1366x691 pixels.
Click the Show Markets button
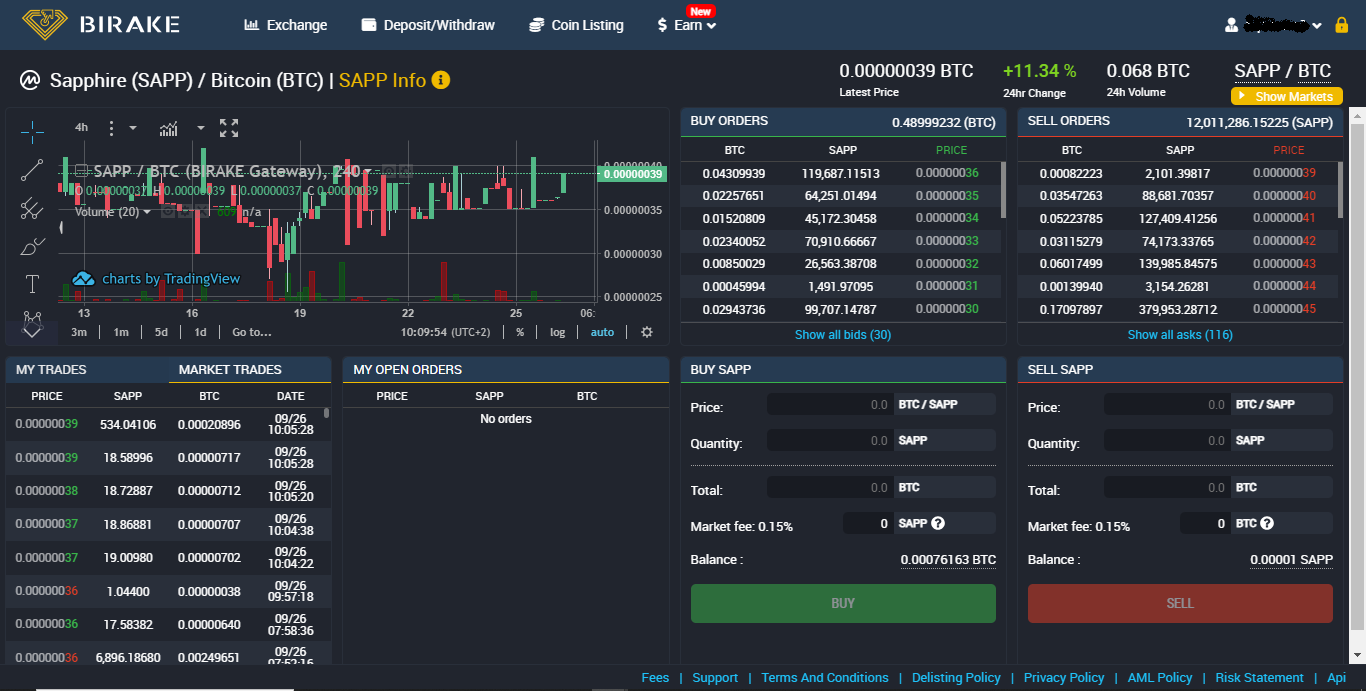(x=1286, y=97)
